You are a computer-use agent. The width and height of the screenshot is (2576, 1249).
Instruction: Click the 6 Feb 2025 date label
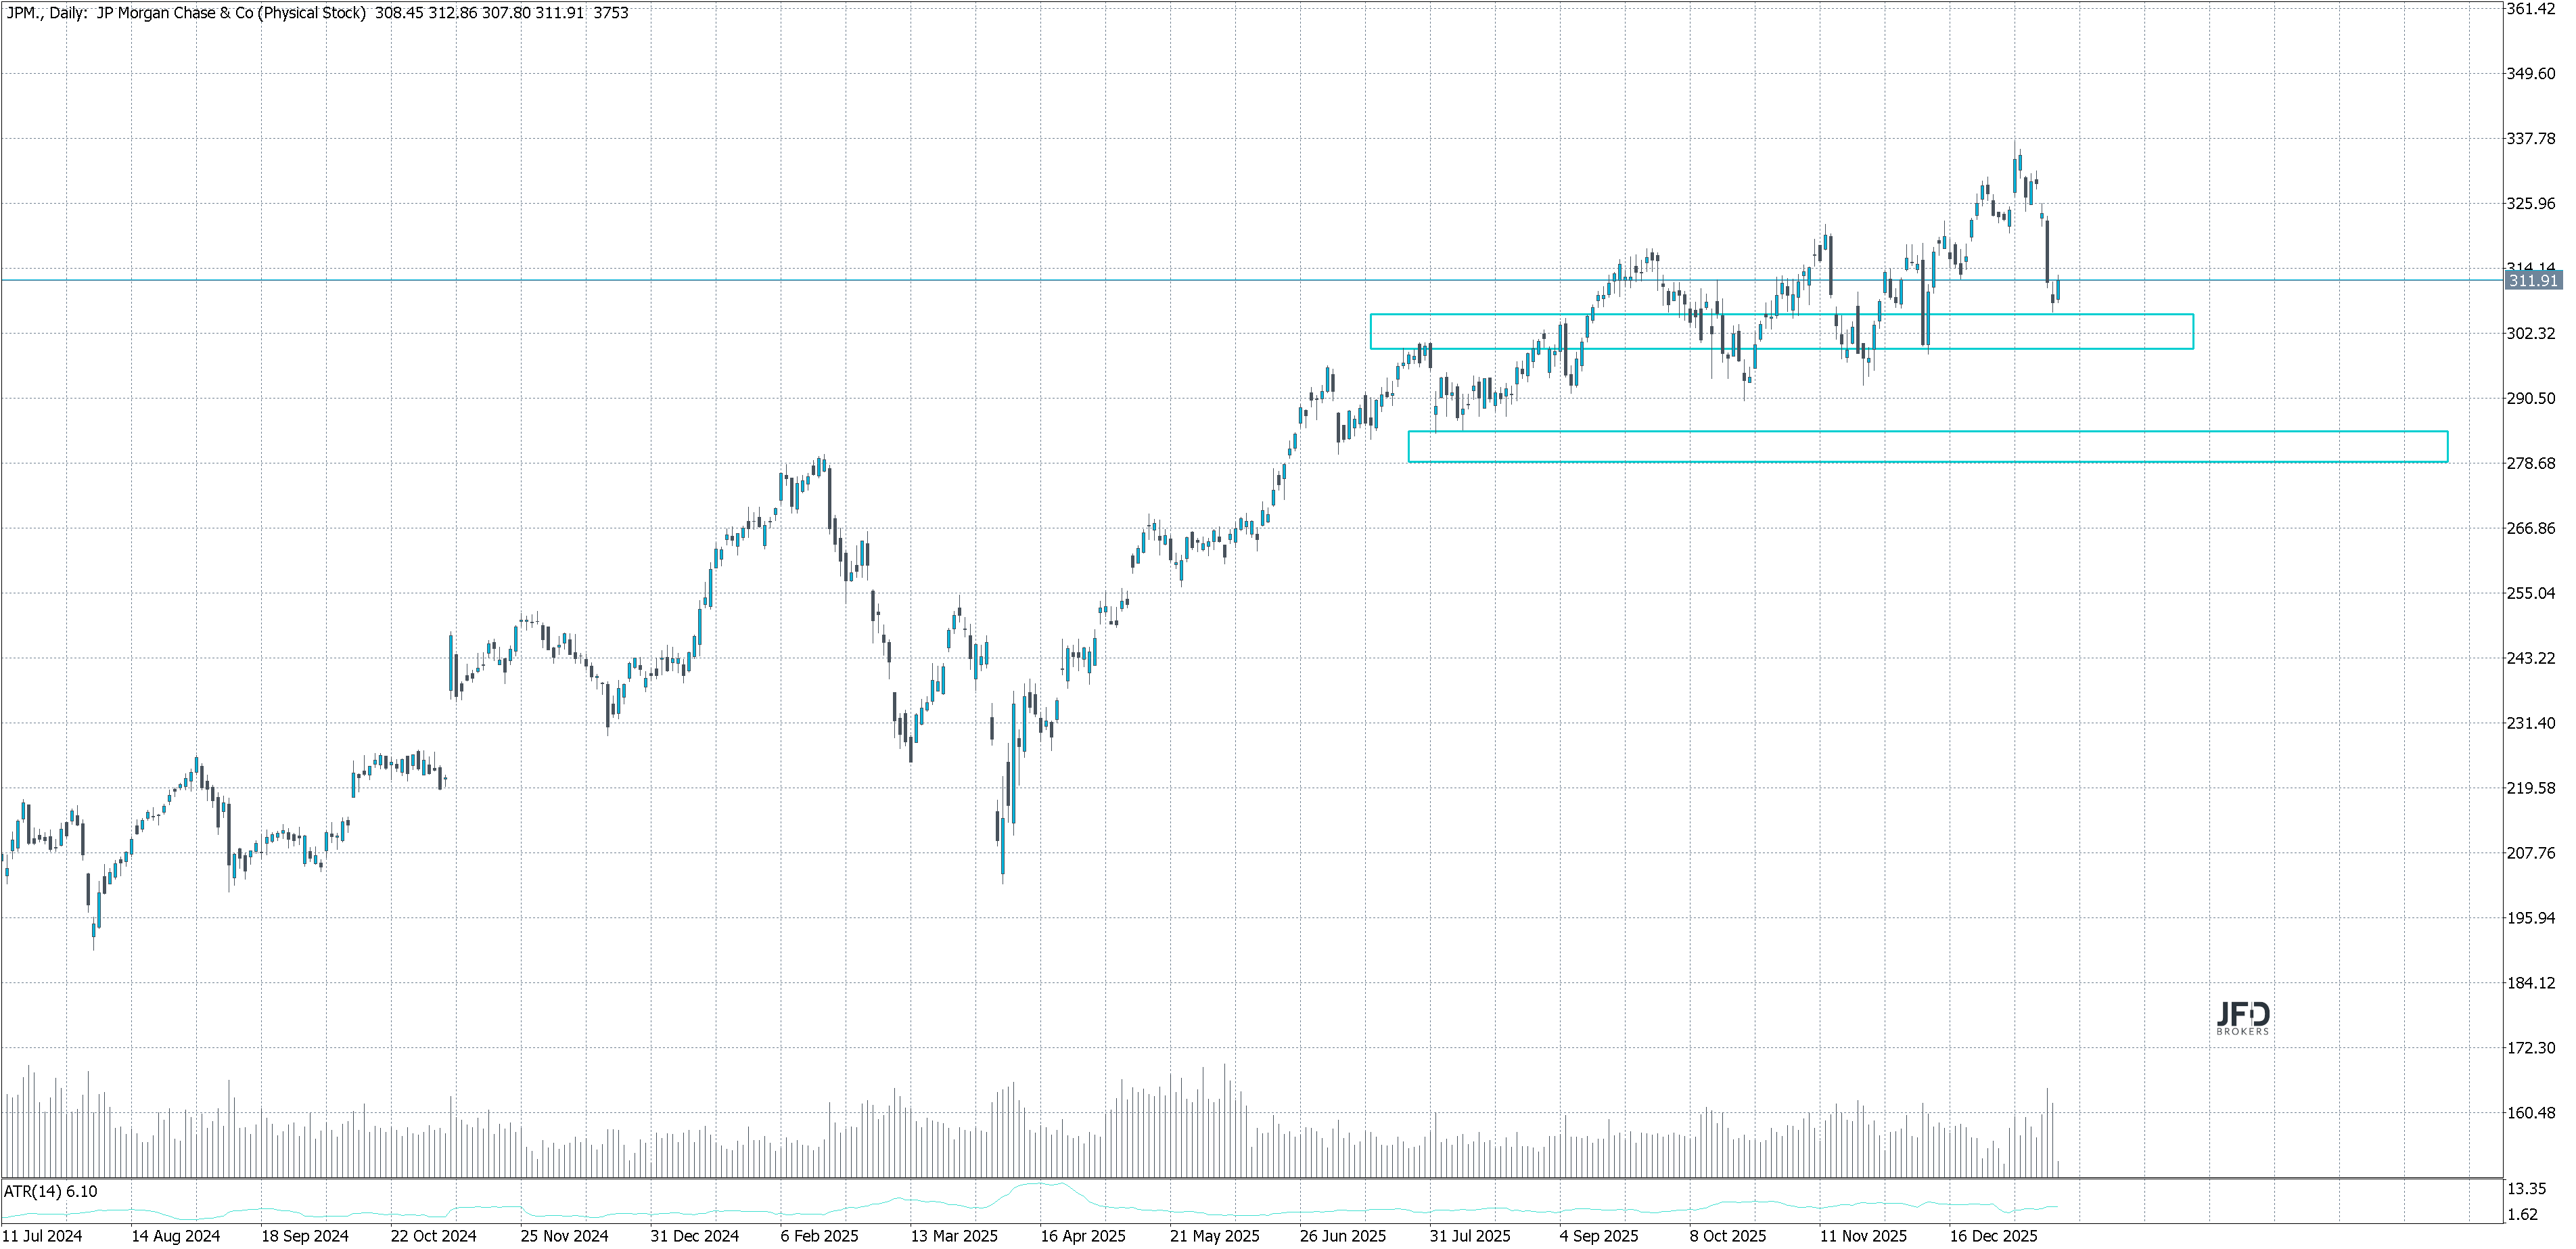tap(819, 1236)
